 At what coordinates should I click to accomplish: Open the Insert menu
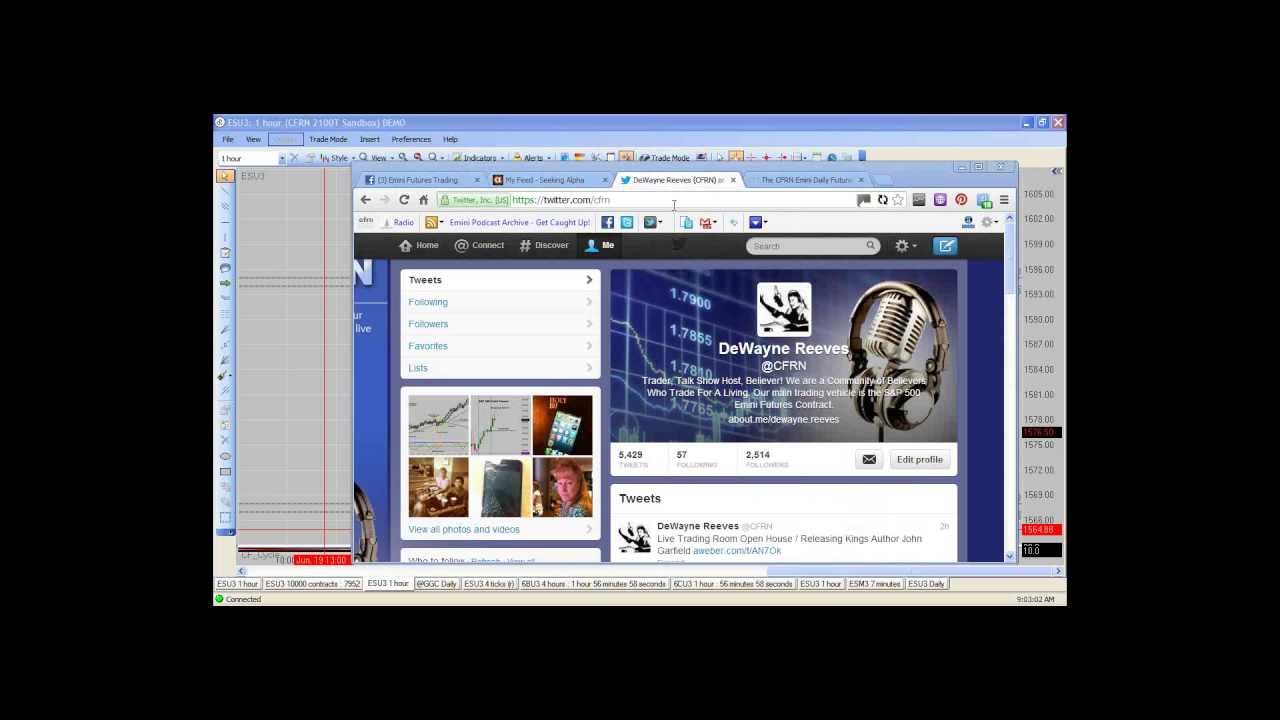click(x=369, y=139)
